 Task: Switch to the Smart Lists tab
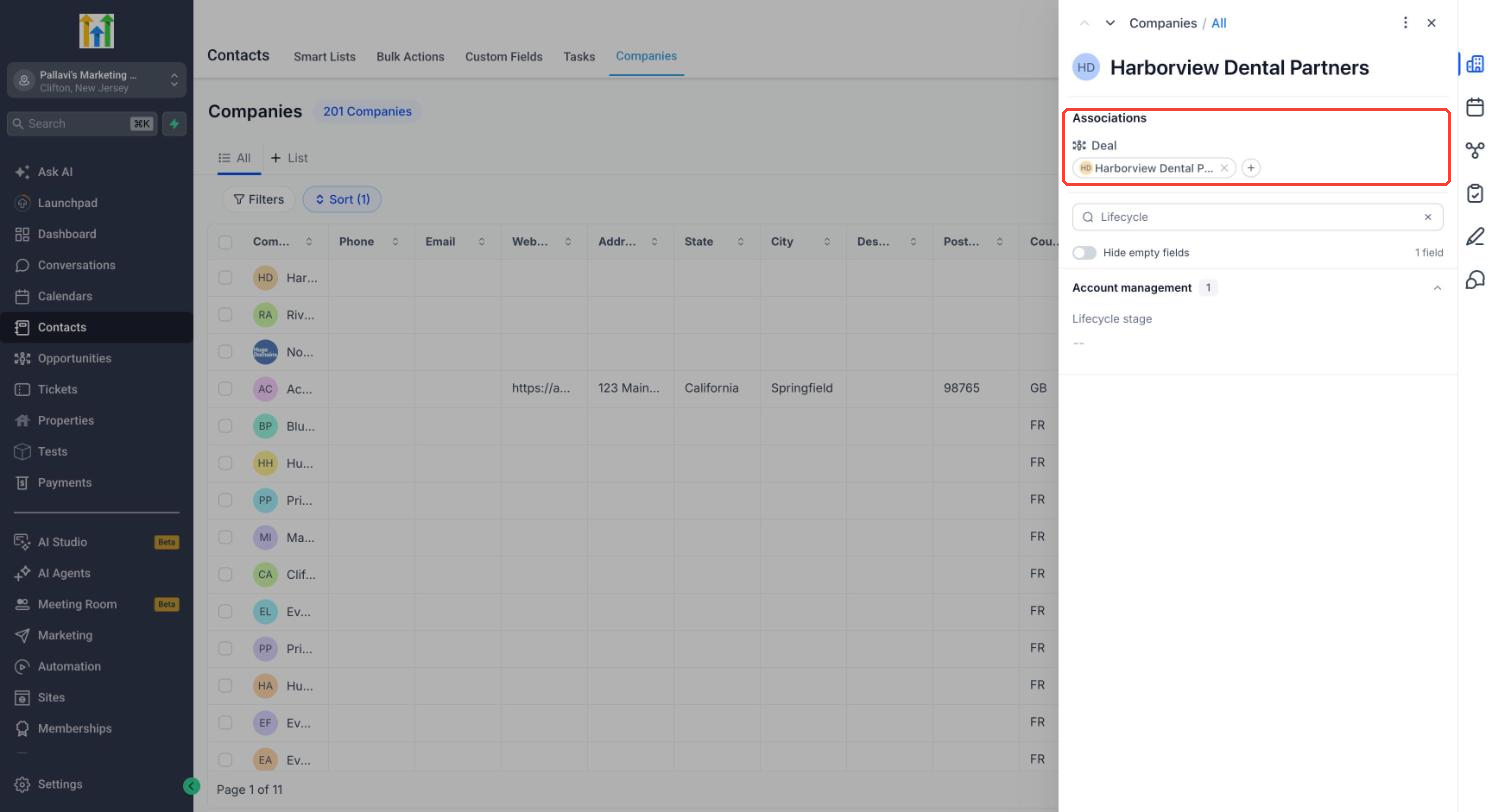coord(324,56)
